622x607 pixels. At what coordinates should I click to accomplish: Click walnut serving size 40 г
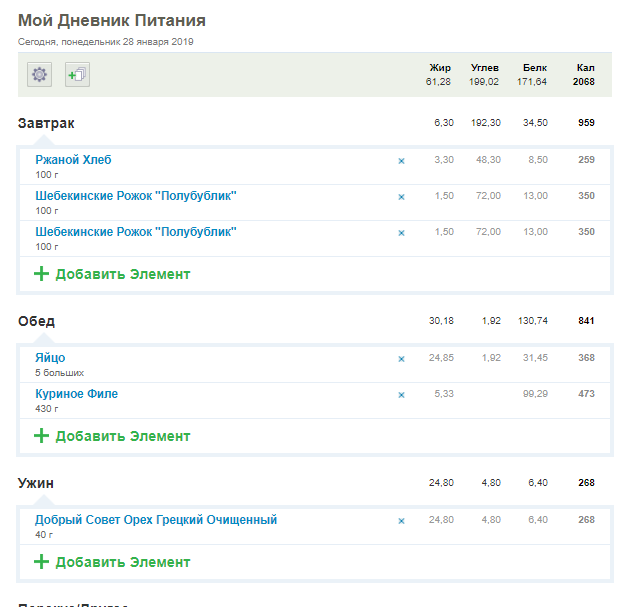point(44,535)
